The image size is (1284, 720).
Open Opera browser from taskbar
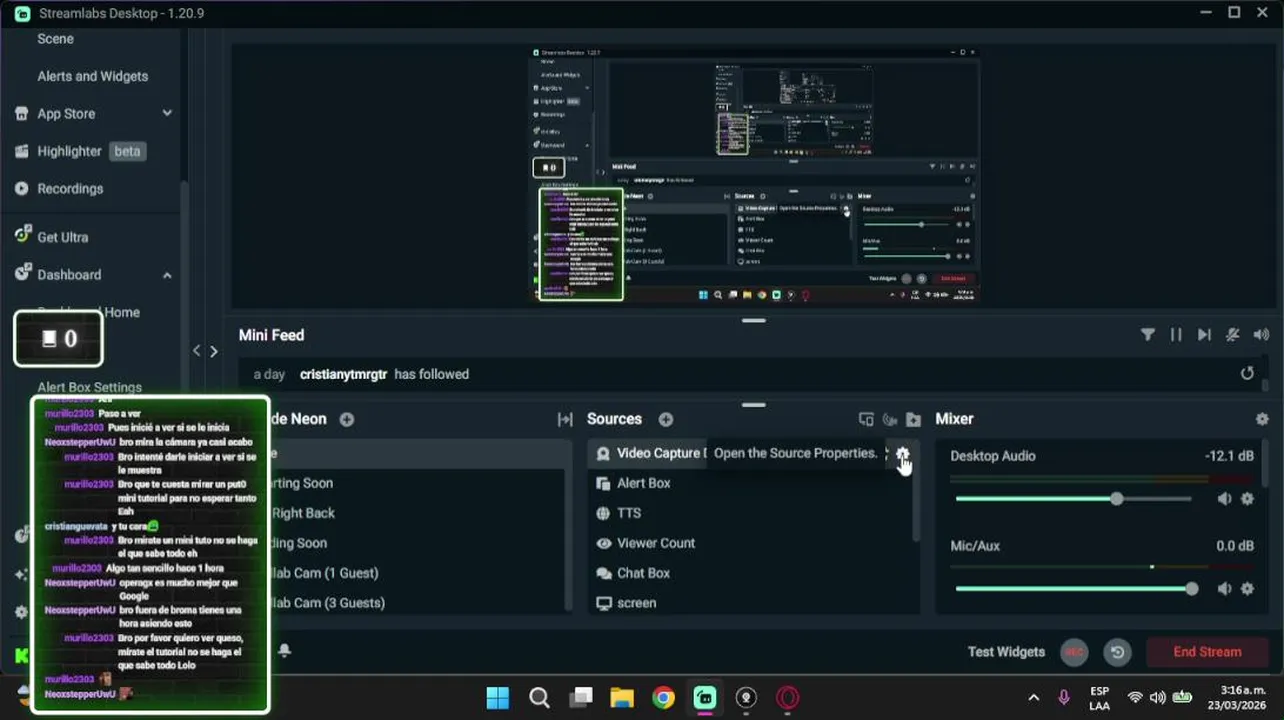tap(788, 698)
